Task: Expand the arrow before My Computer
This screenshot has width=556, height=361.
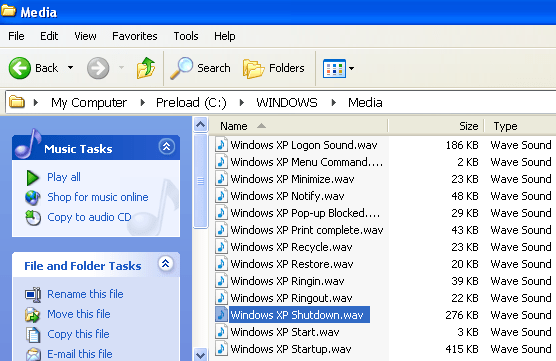Action: click(36, 102)
